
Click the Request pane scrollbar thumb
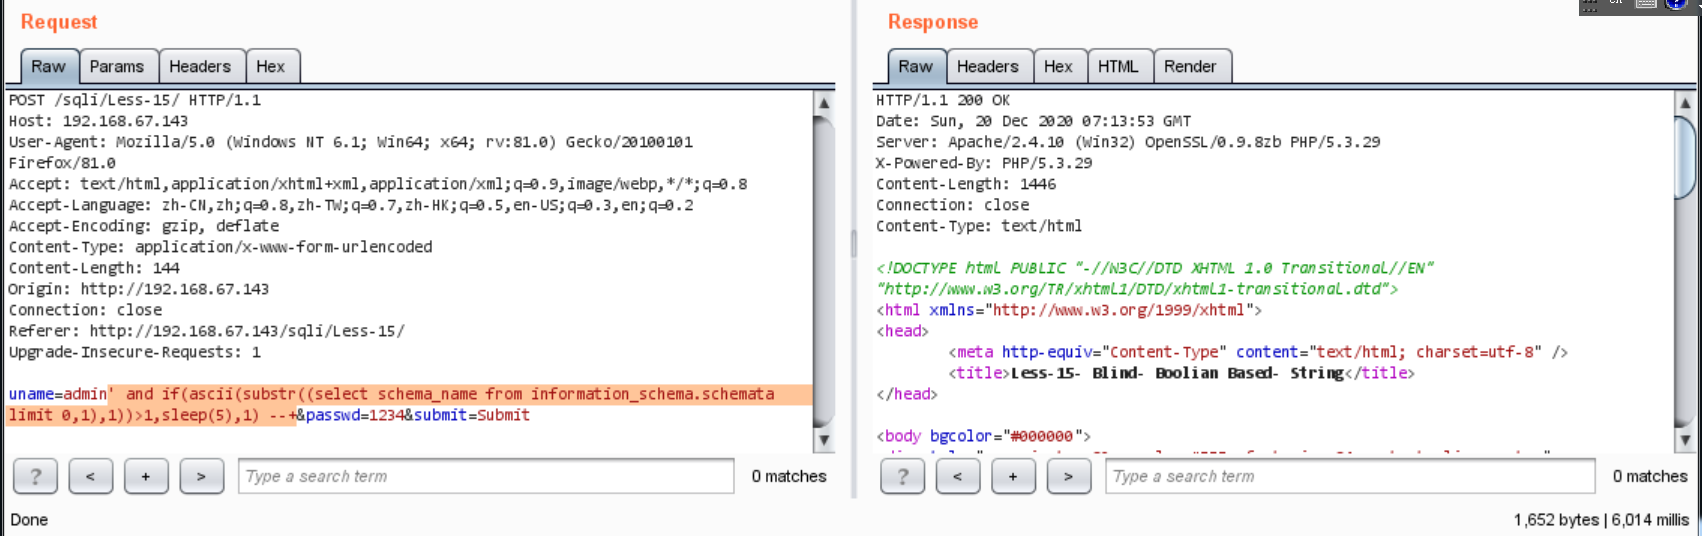824,270
